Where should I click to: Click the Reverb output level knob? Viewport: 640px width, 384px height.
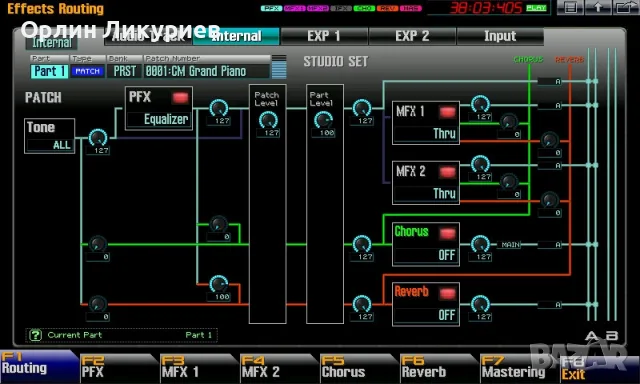[480, 304]
